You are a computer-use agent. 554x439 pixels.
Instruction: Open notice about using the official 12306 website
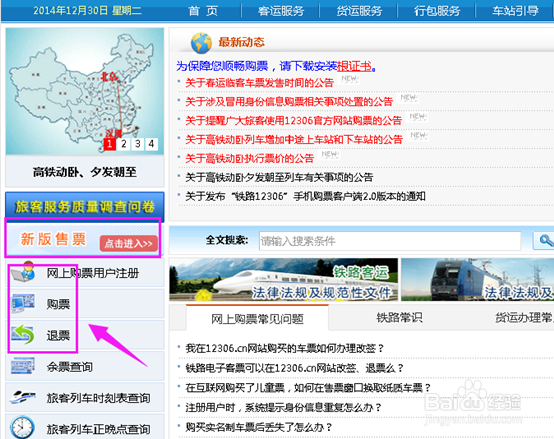coord(294,121)
